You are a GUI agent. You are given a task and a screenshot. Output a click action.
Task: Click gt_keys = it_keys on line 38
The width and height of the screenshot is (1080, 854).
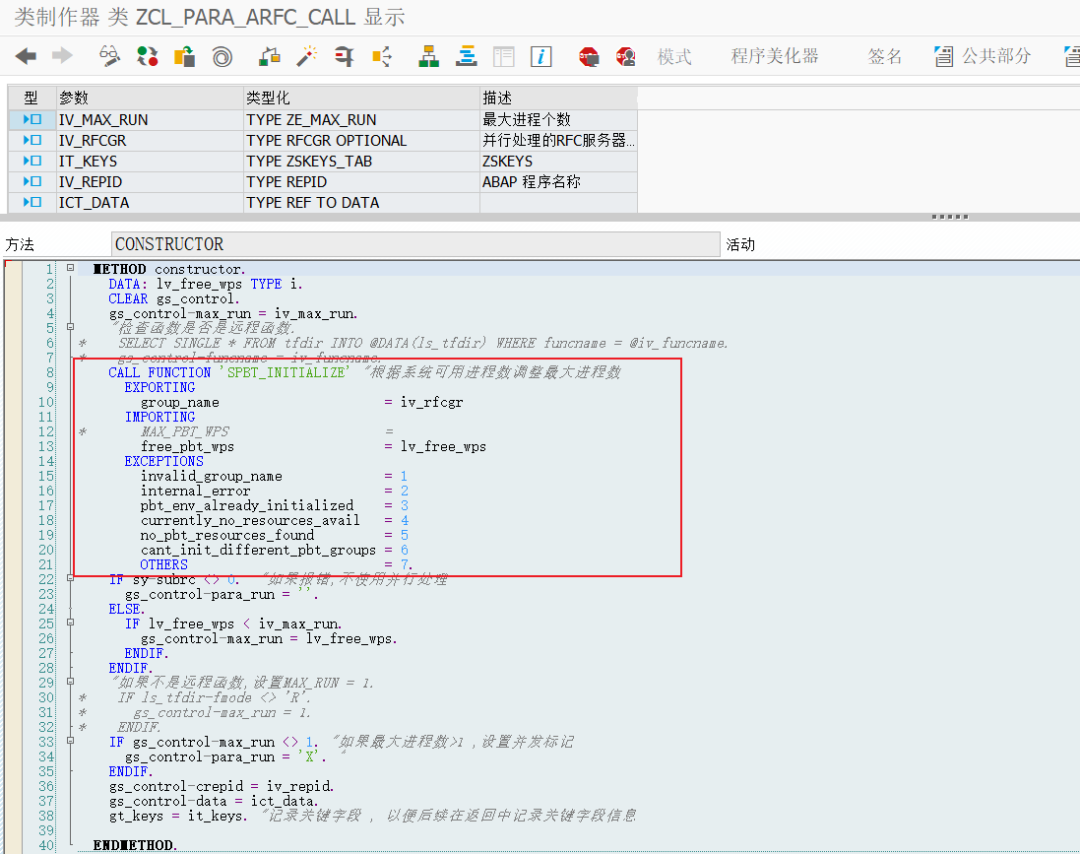click(x=178, y=815)
